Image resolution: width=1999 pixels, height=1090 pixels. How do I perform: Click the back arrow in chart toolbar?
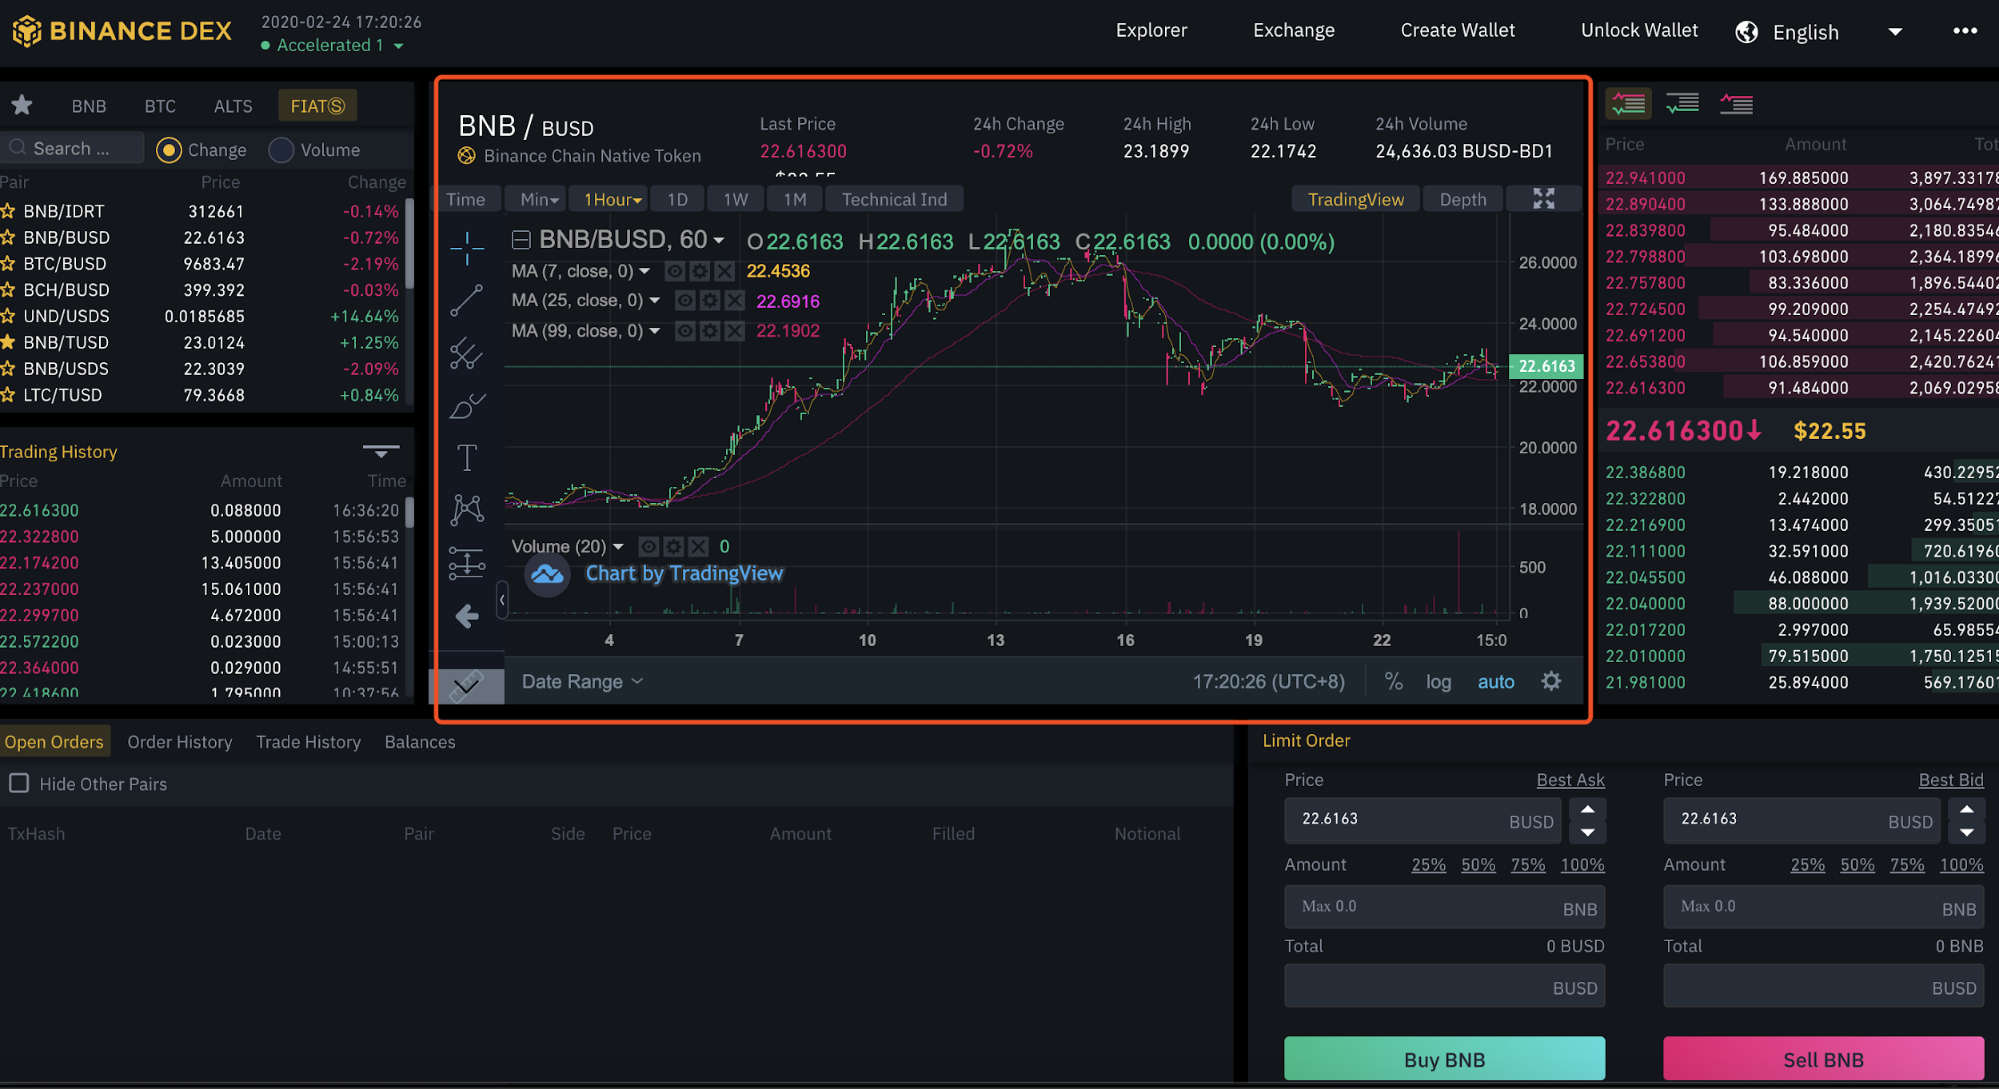pyautogui.click(x=466, y=616)
